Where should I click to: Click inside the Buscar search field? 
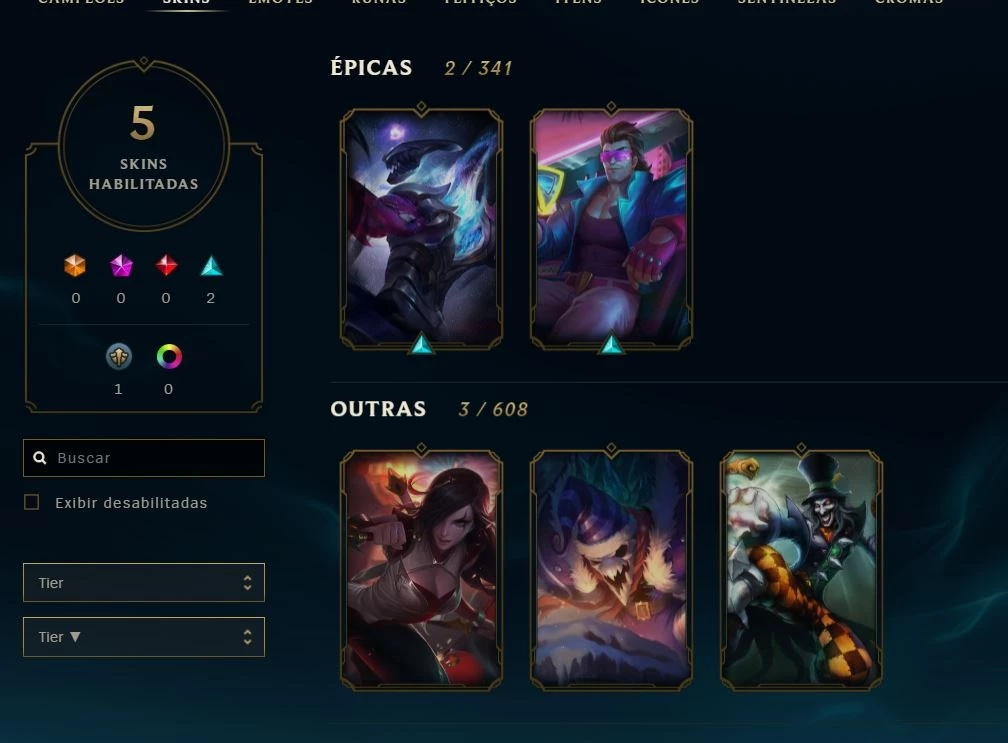(144, 458)
